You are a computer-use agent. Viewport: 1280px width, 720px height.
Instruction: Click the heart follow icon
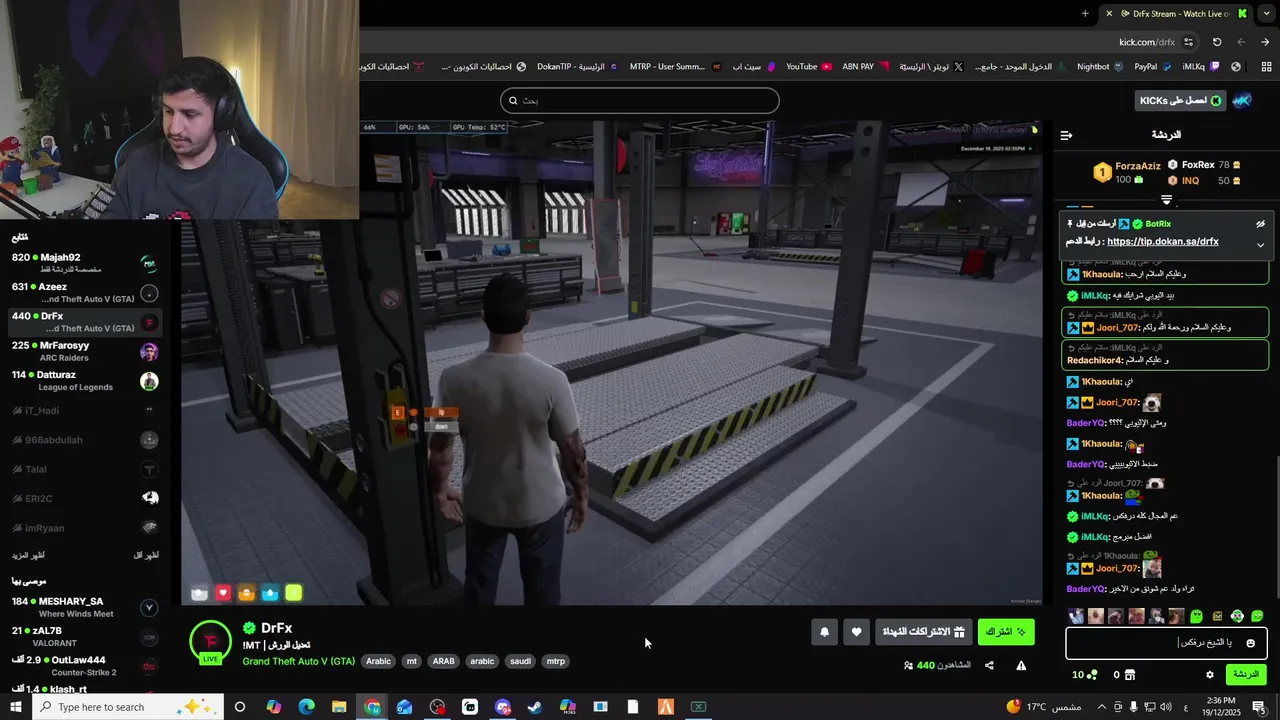click(857, 632)
